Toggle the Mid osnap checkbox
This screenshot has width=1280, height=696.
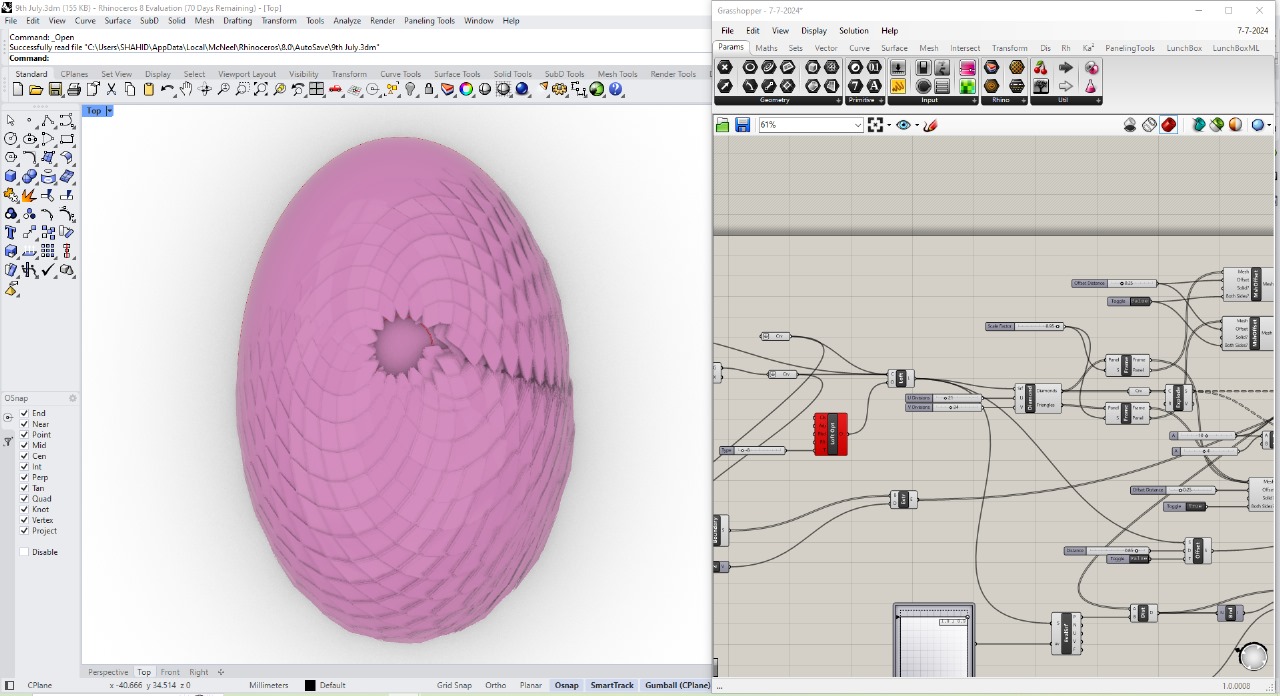[x=24, y=445]
